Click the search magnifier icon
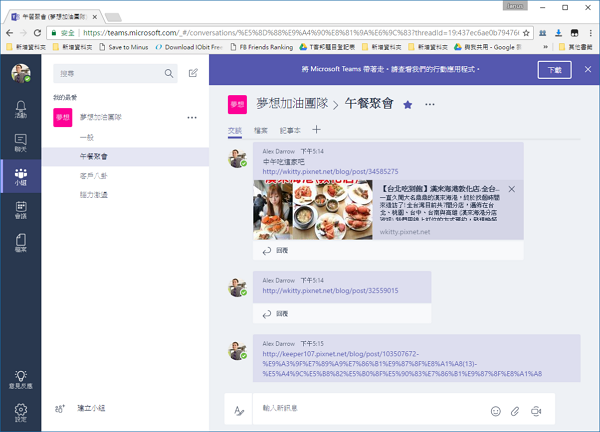This screenshot has height=432, width=600. (x=169, y=73)
